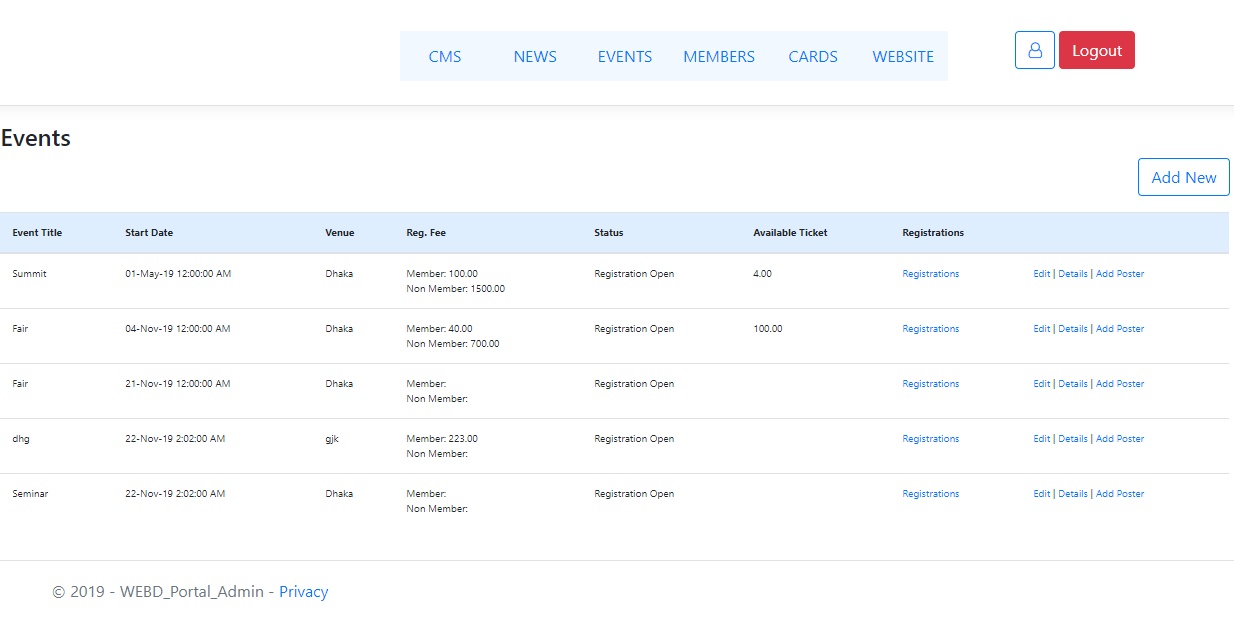Image resolution: width=1234 pixels, height=620 pixels.
Task: View Registrations for the 21-Nov-19 Fair
Action: [930, 384]
